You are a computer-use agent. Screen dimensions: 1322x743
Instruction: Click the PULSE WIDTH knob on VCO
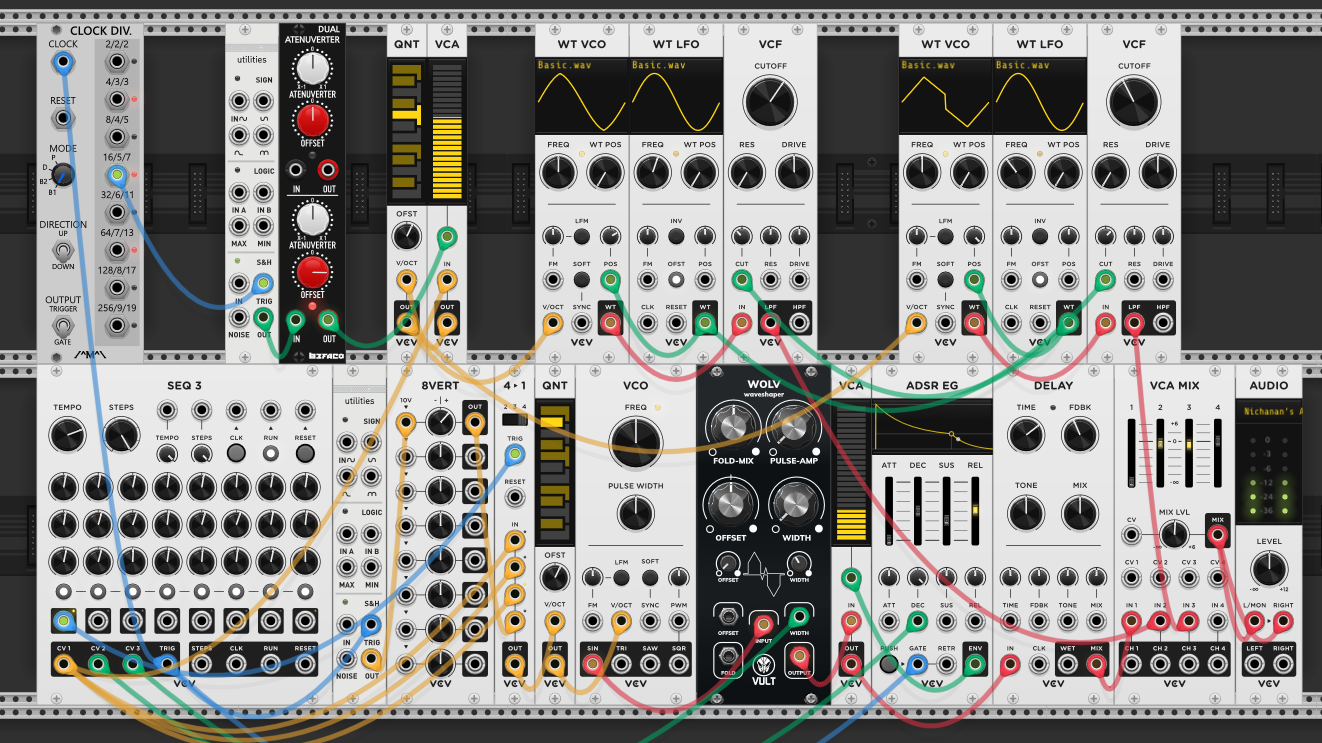tap(635, 514)
